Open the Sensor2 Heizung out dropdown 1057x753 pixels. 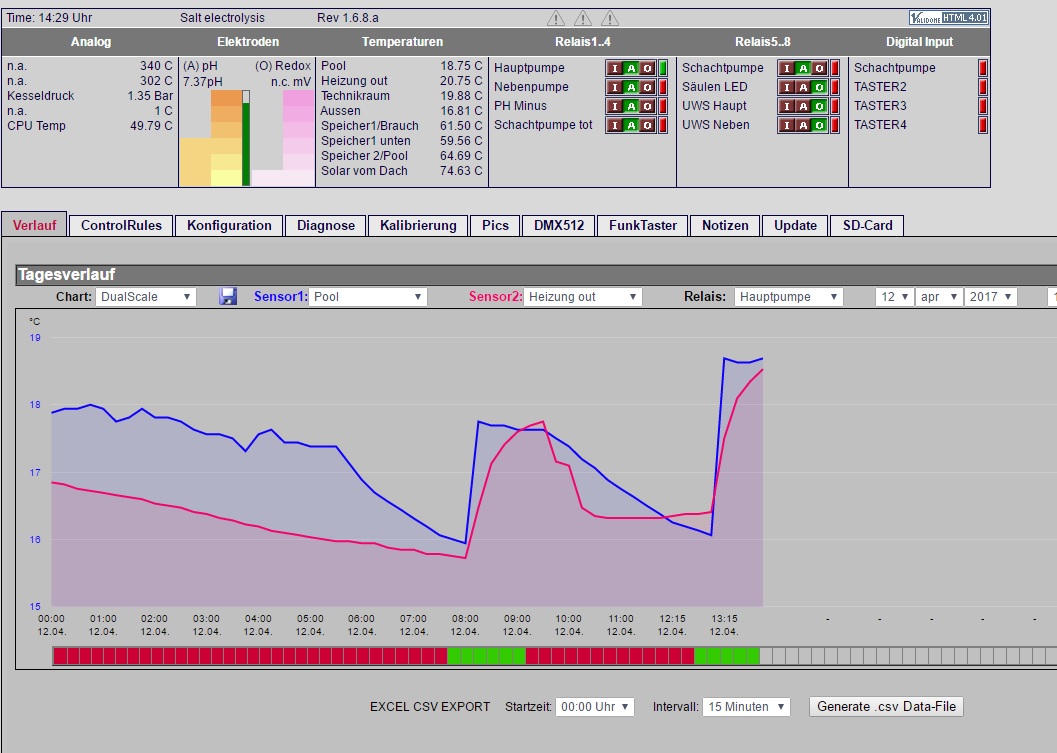pos(582,297)
